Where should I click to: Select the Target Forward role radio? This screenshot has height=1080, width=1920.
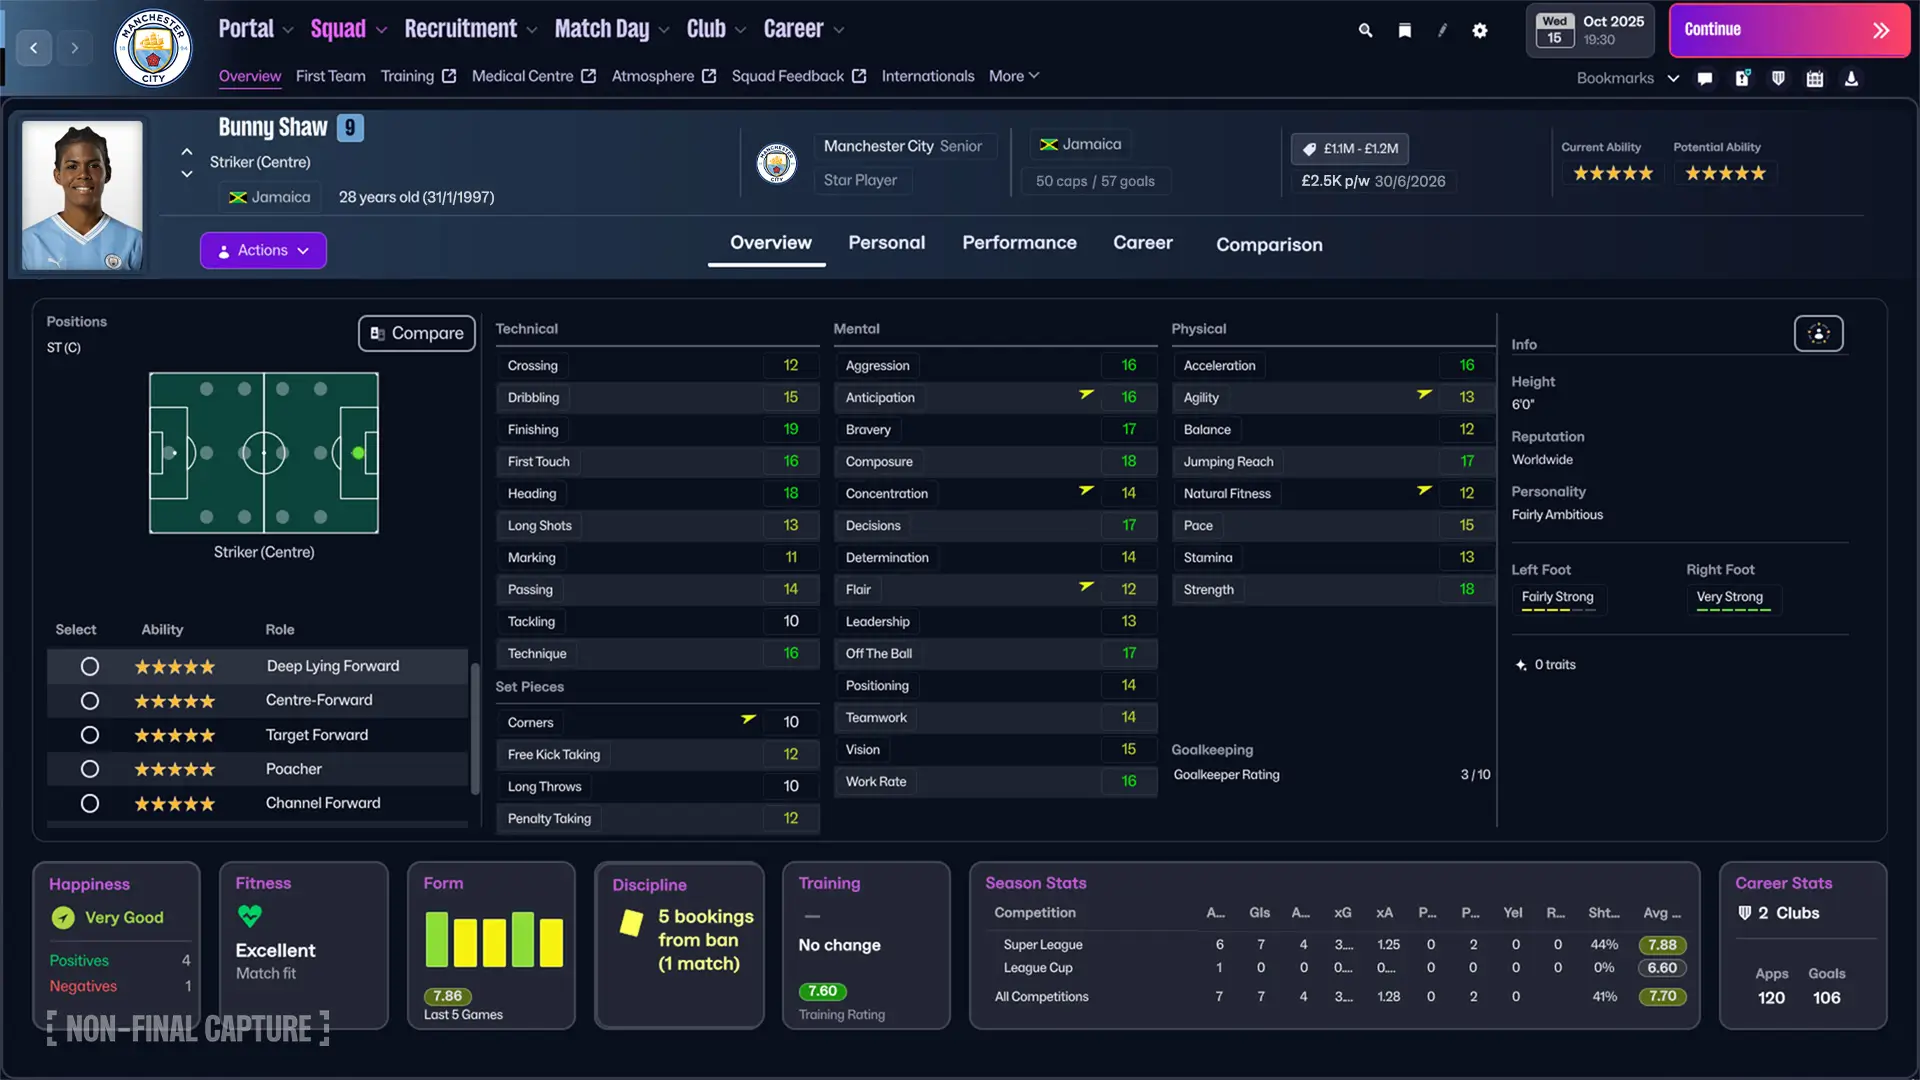pos(90,735)
